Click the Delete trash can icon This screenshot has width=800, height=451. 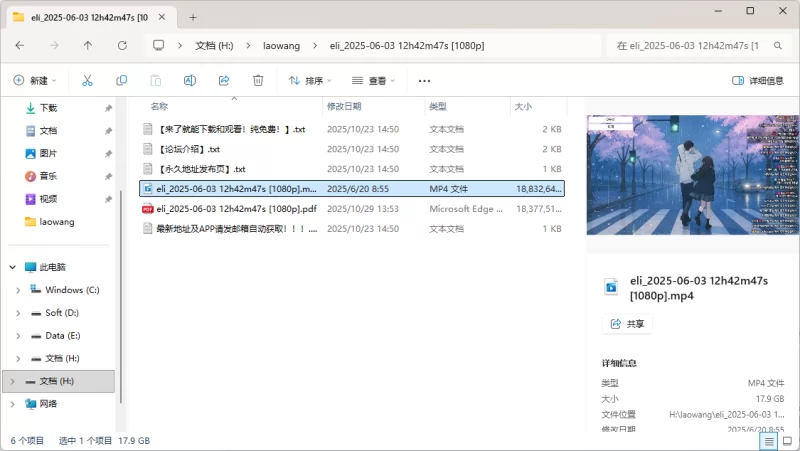coord(258,80)
